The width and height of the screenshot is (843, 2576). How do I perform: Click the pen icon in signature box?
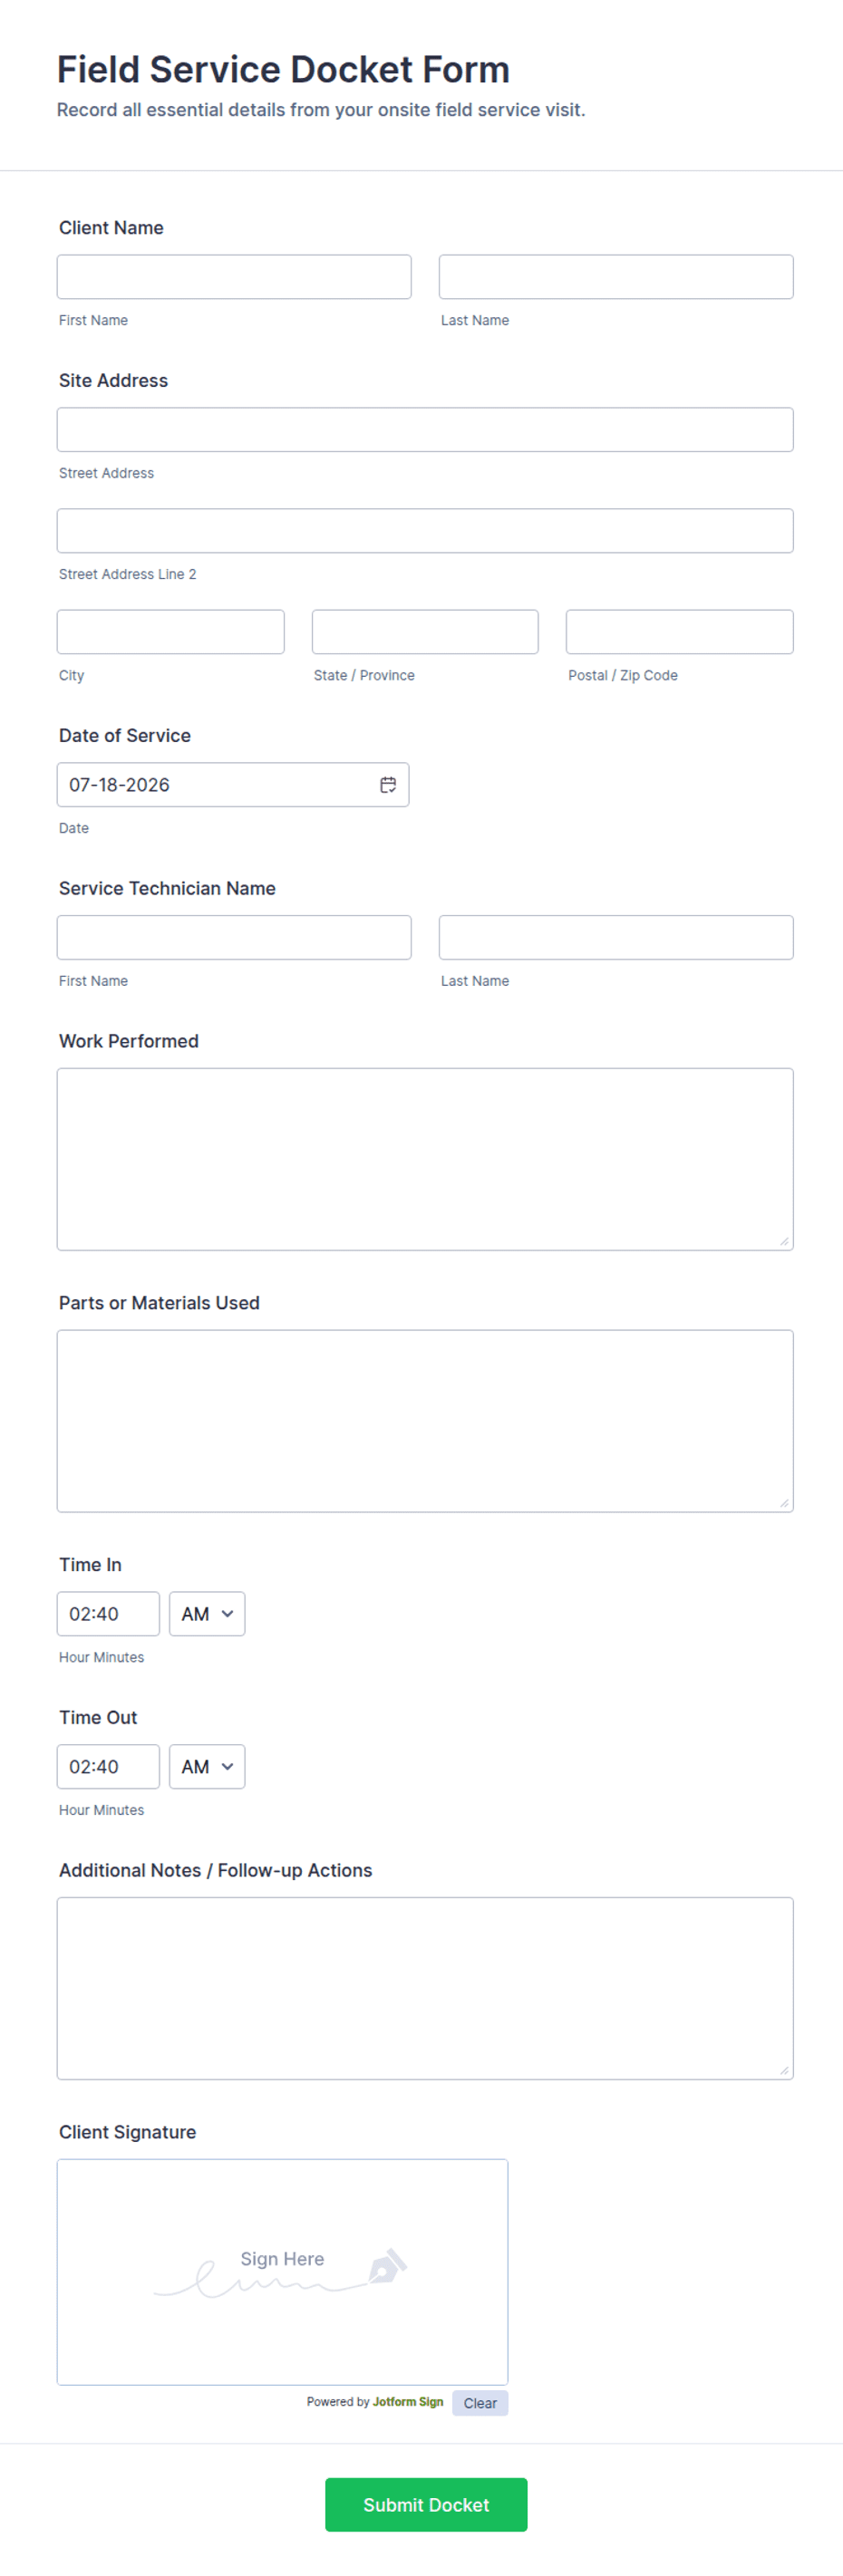[387, 2266]
